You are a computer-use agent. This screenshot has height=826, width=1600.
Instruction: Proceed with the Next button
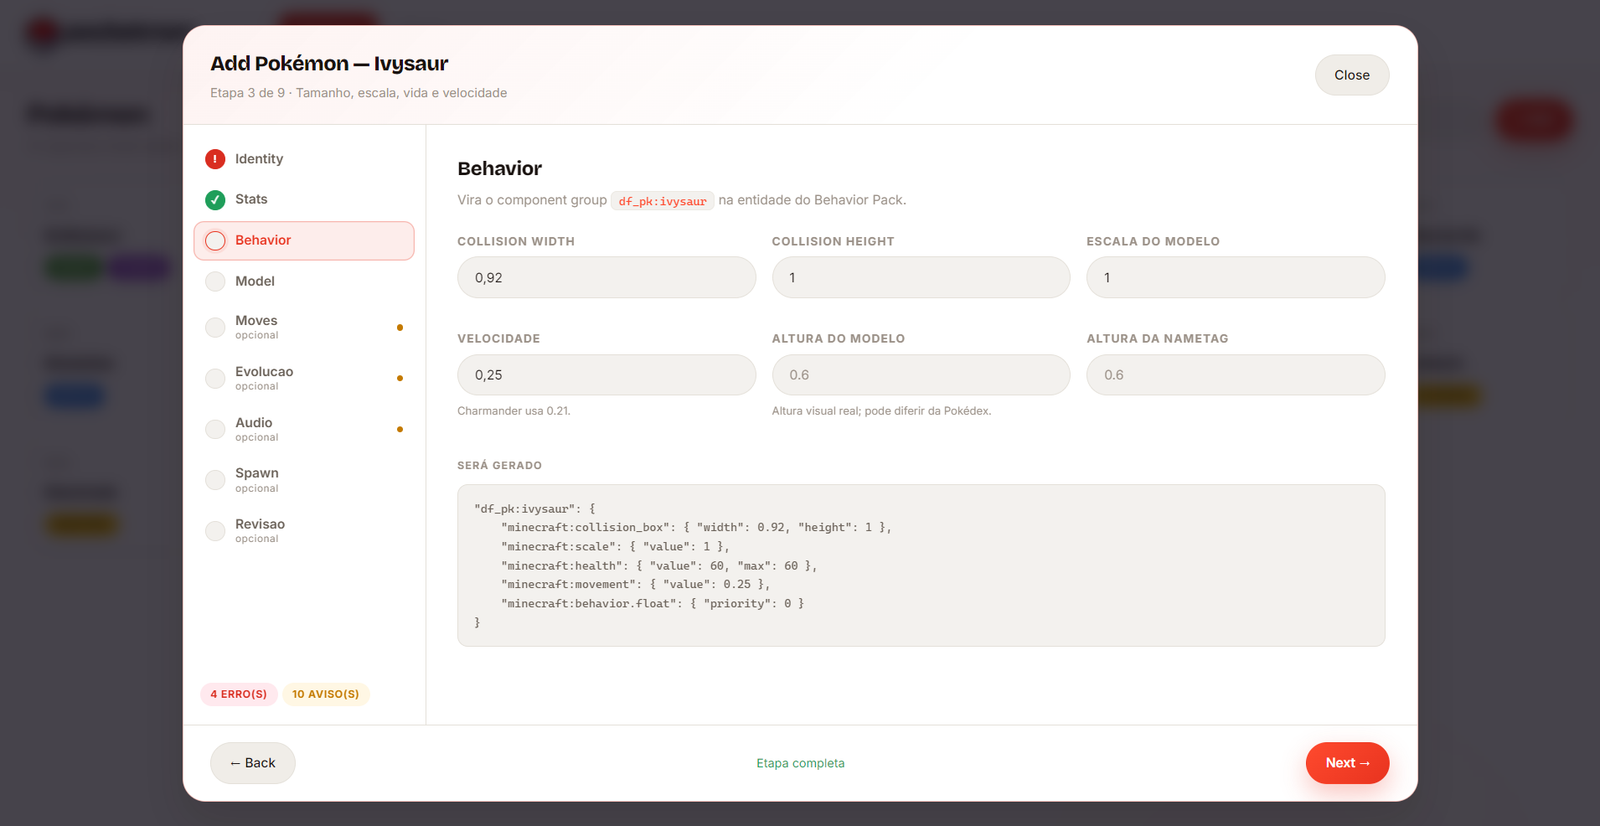click(x=1347, y=763)
